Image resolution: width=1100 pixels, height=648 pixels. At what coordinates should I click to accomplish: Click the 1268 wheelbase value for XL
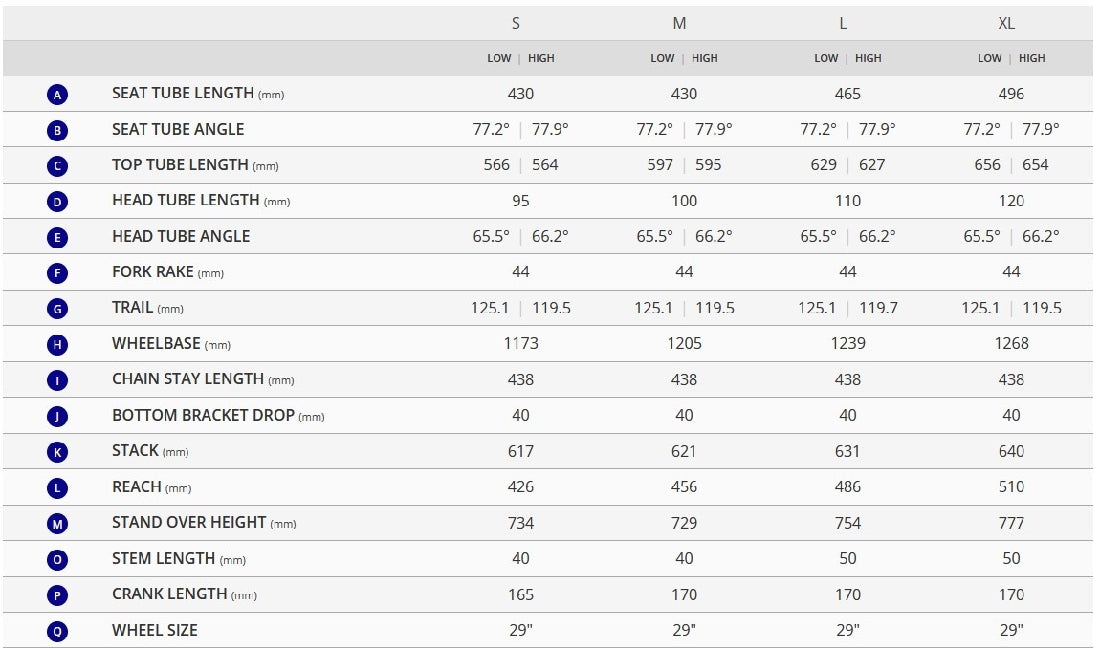tap(1011, 343)
